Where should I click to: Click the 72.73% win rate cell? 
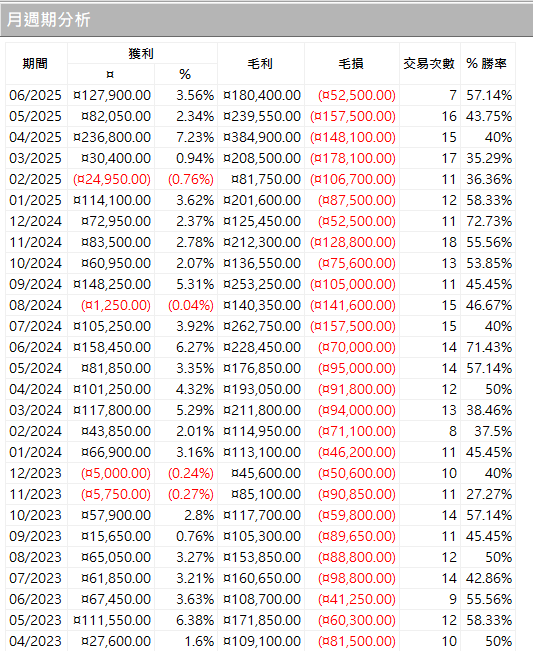tap(488, 221)
